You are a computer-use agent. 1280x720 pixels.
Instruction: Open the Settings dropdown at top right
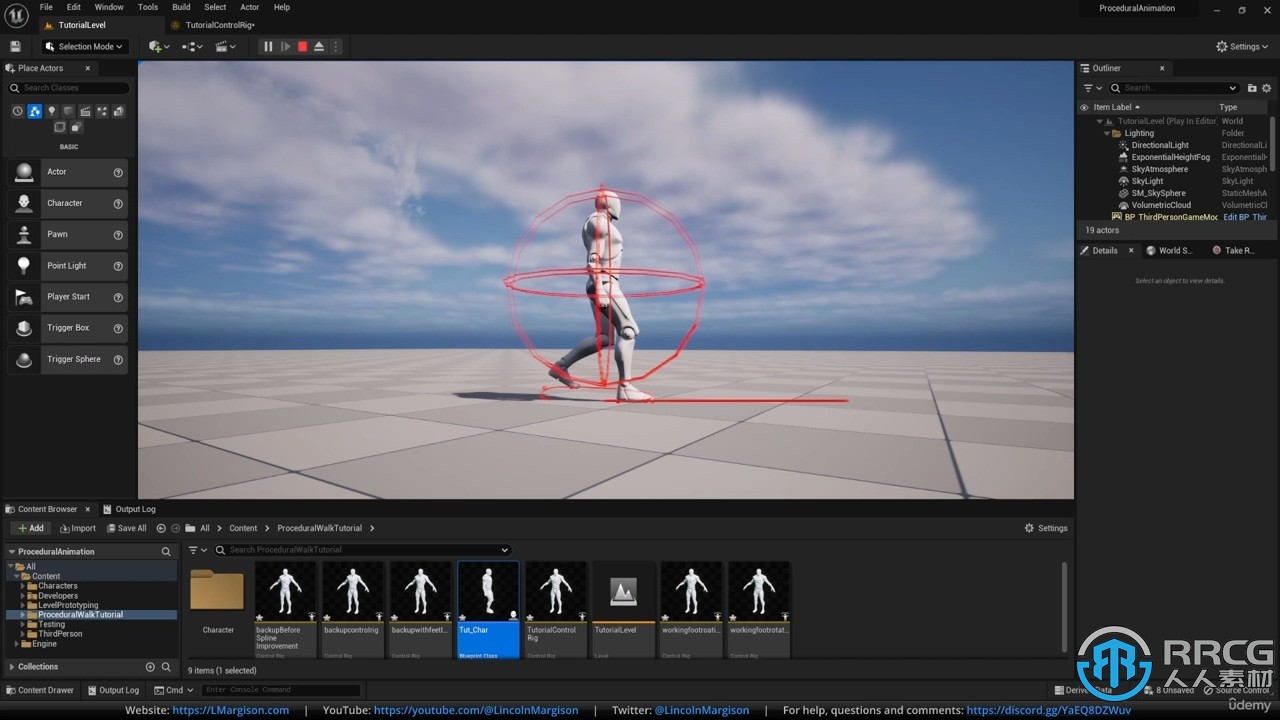point(1243,46)
